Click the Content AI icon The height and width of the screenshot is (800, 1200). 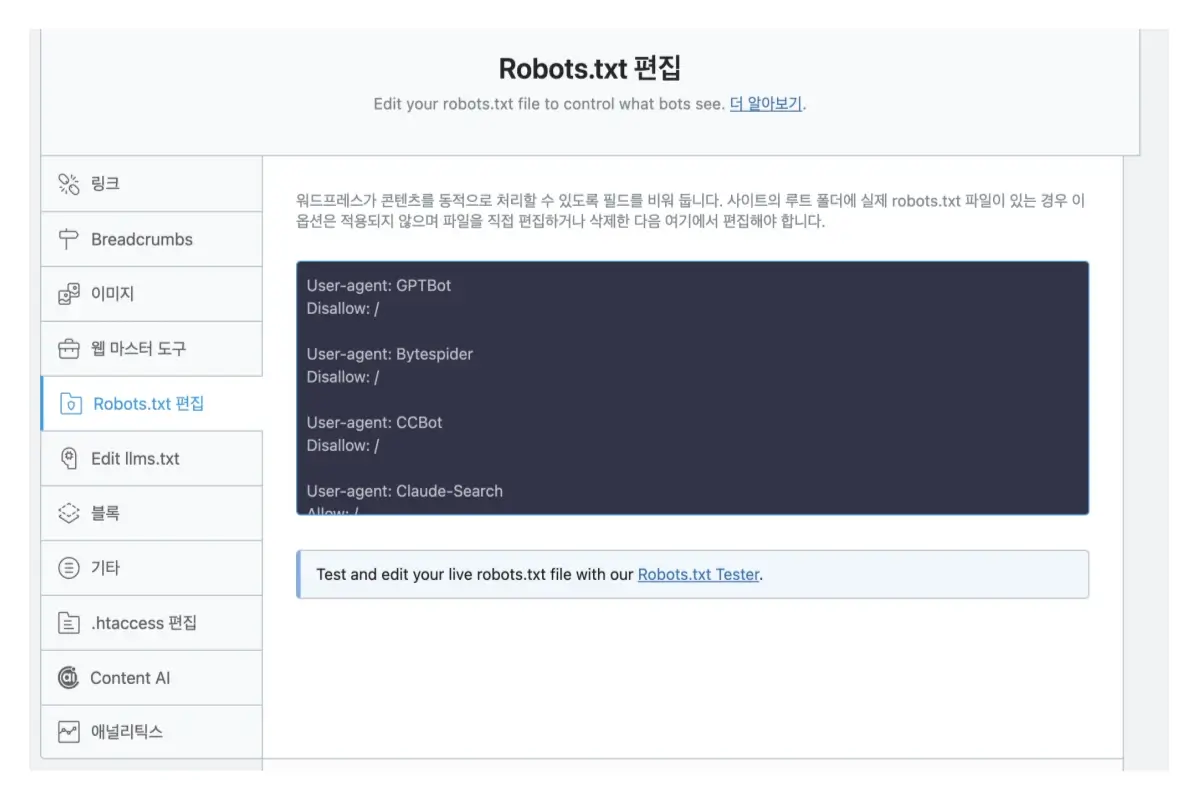pyautogui.click(x=68, y=677)
